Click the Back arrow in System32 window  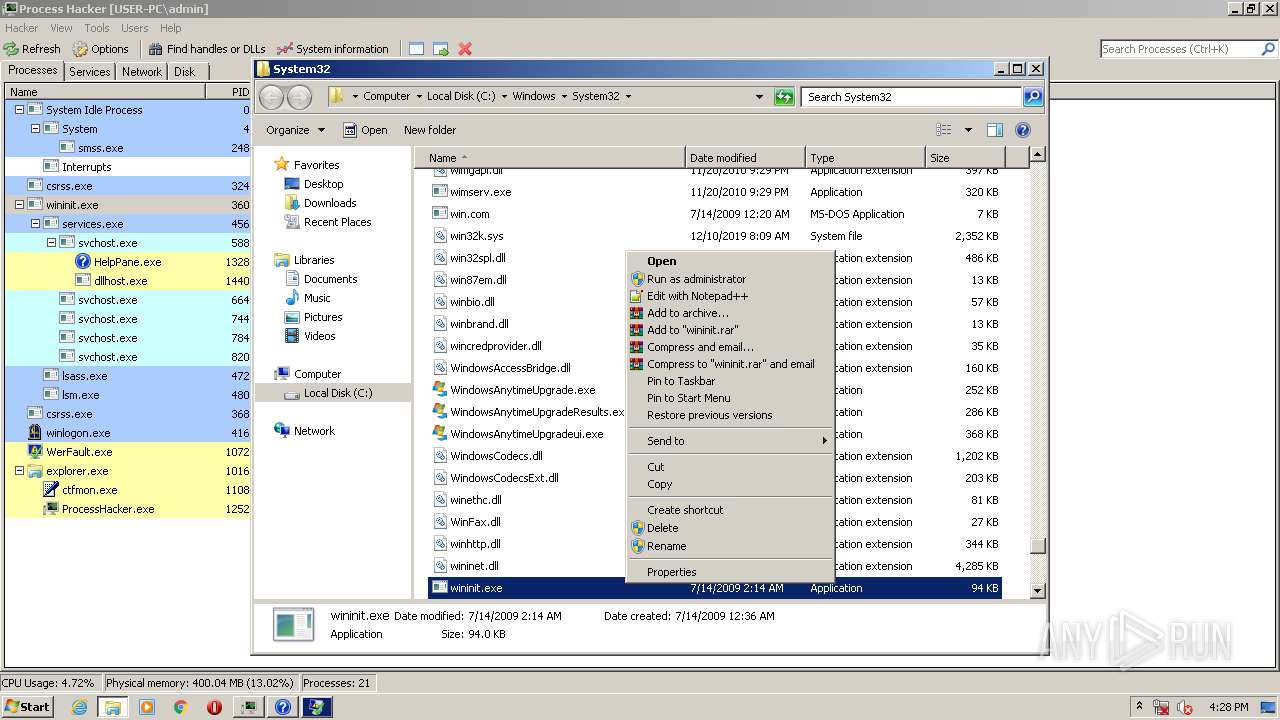pos(271,97)
